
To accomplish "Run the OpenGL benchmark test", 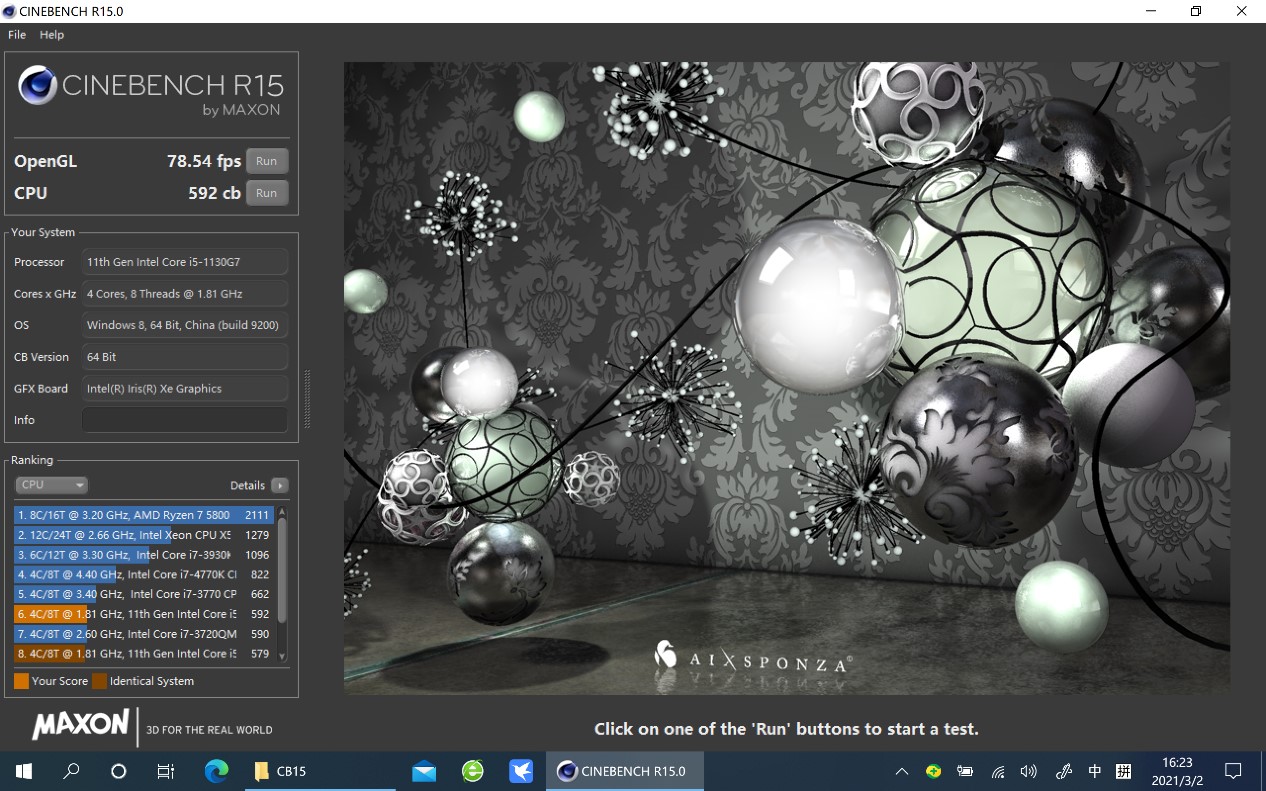I will [267, 161].
